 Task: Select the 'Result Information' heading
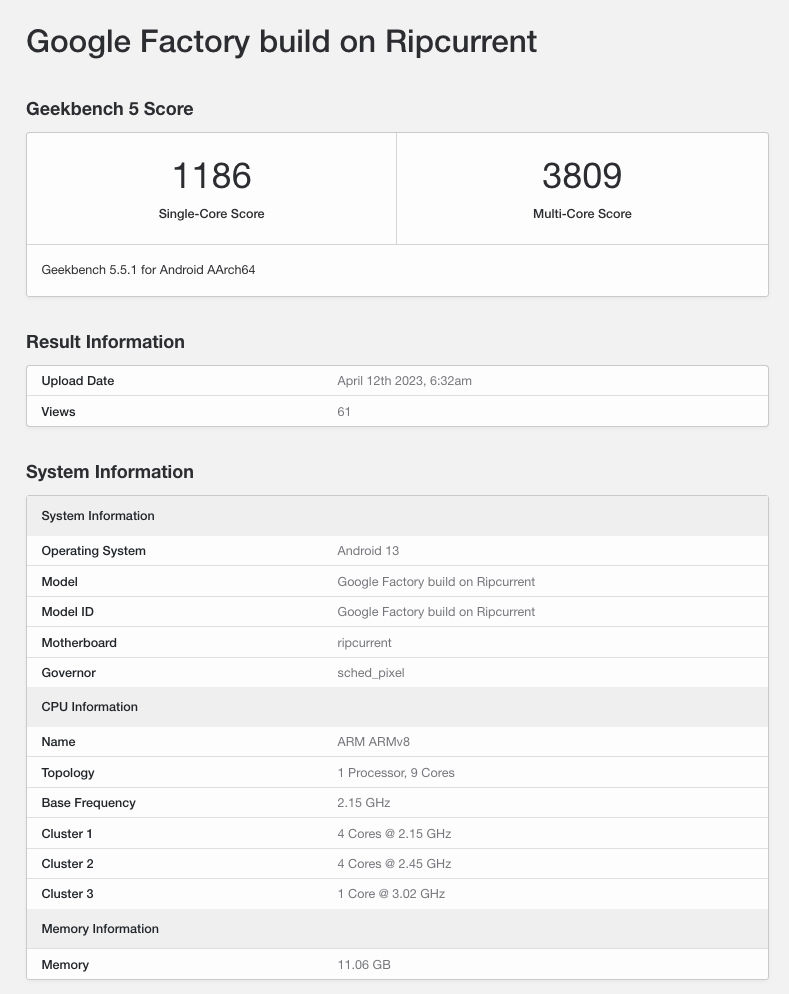click(105, 342)
